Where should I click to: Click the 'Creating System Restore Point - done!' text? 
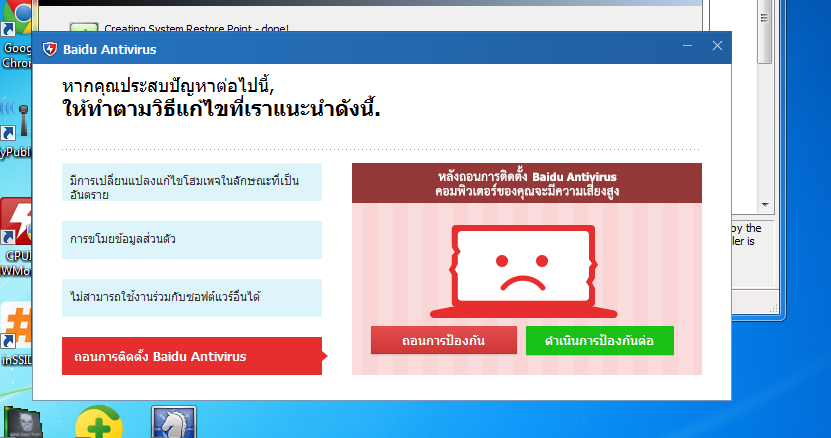click(x=196, y=28)
